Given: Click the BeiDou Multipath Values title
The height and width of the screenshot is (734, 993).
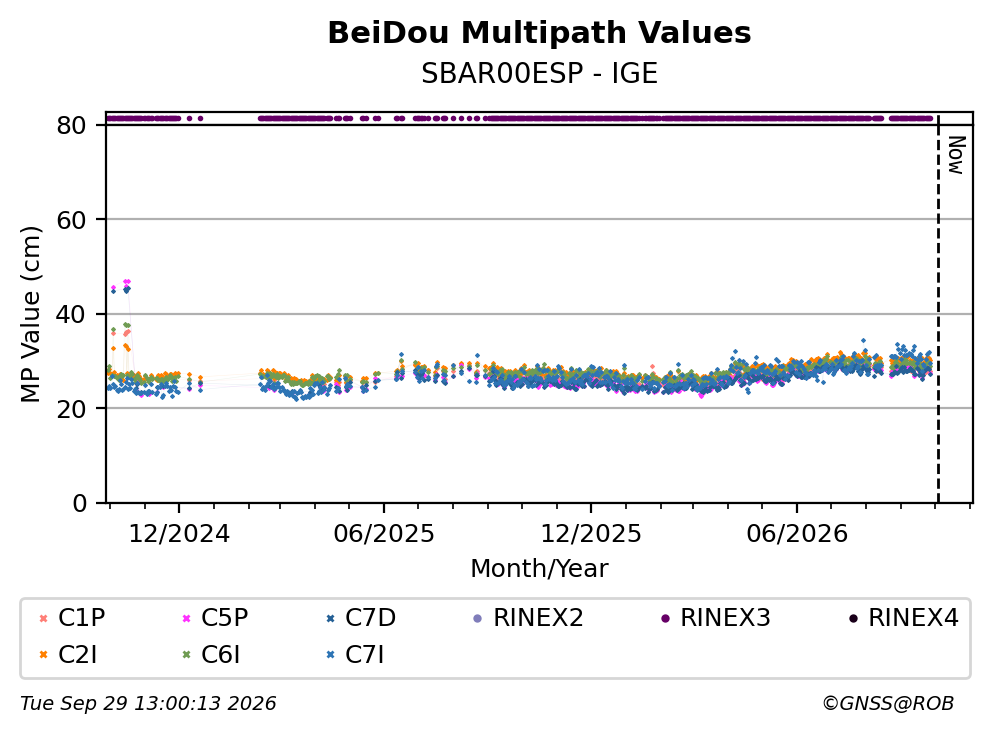Looking at the screenshot, I should pyautogui.click(x=539, y=33).
